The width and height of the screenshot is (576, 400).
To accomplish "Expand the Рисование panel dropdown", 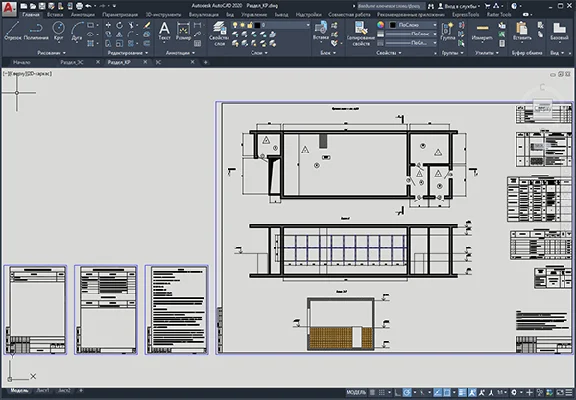I will (51, 53).
